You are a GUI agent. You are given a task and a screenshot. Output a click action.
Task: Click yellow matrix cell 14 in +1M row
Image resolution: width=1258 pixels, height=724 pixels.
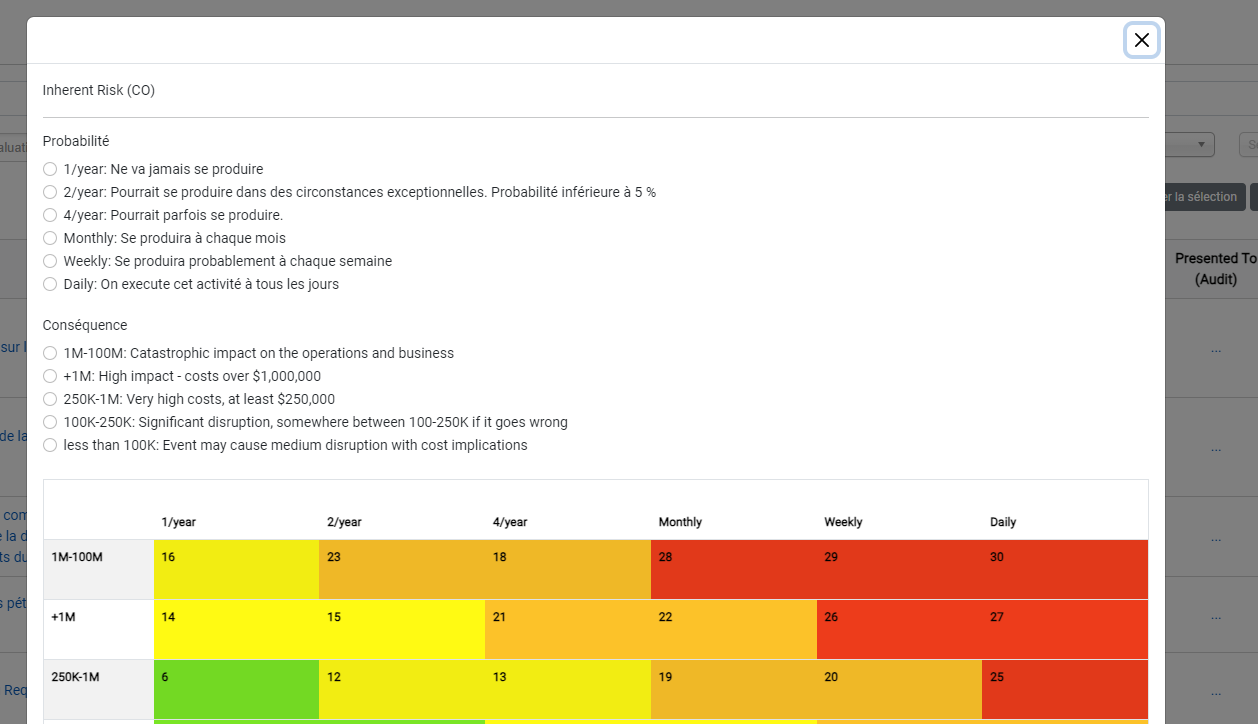pyautogui.click(x=236, y=629)
